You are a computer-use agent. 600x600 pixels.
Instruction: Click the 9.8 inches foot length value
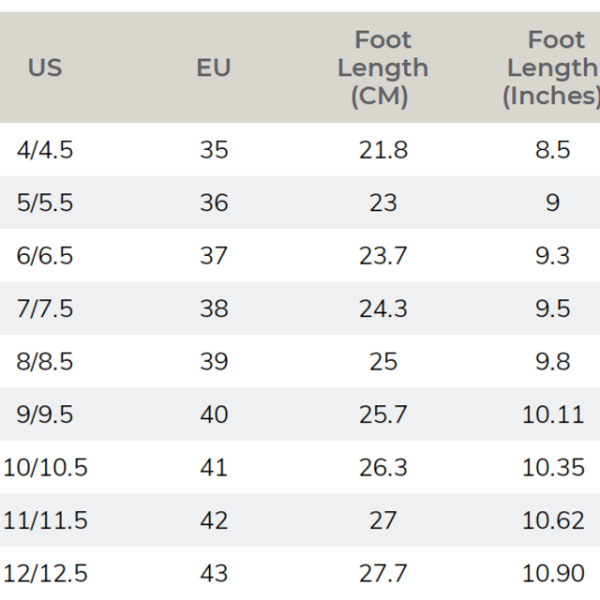tap(553, 362)
